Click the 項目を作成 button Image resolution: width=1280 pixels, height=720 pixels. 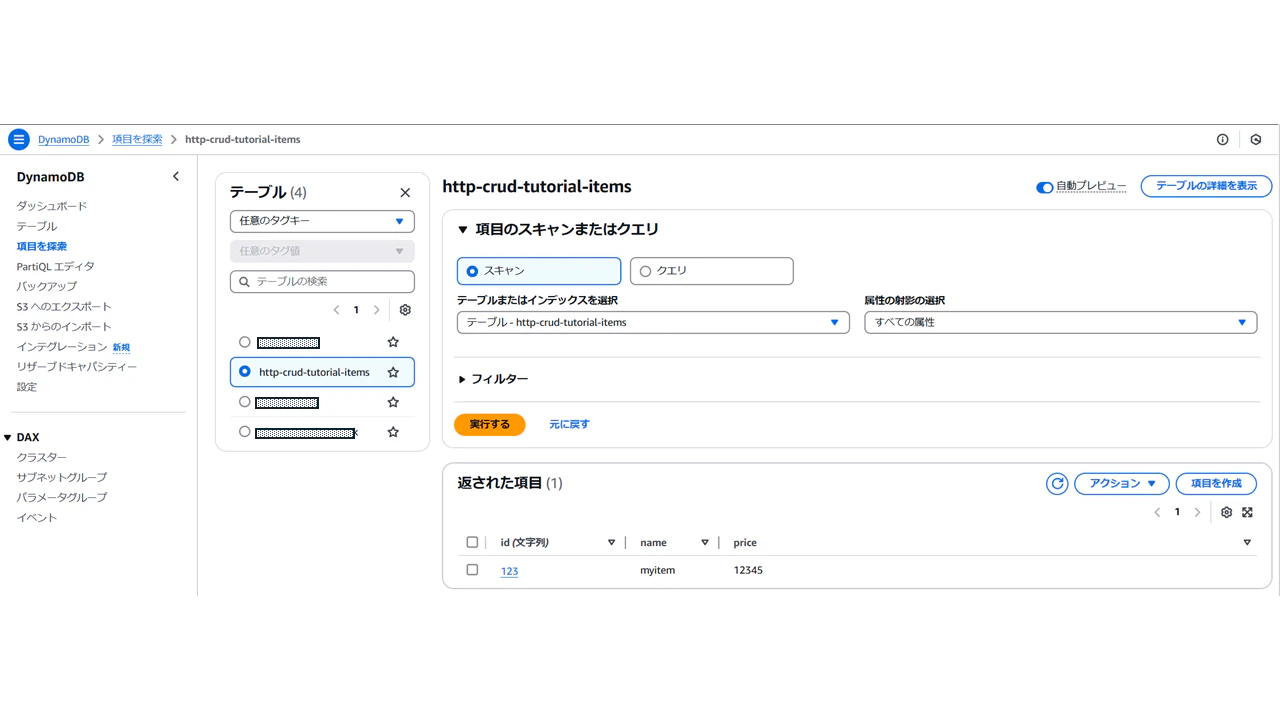[1216, 484]
